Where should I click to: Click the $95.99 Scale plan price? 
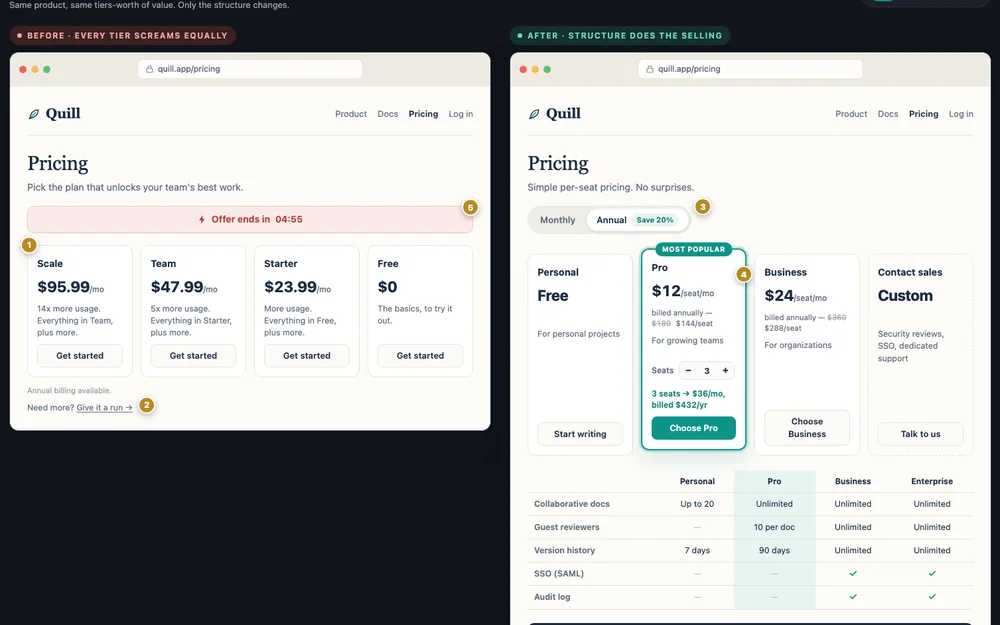[x=63, y=287]
